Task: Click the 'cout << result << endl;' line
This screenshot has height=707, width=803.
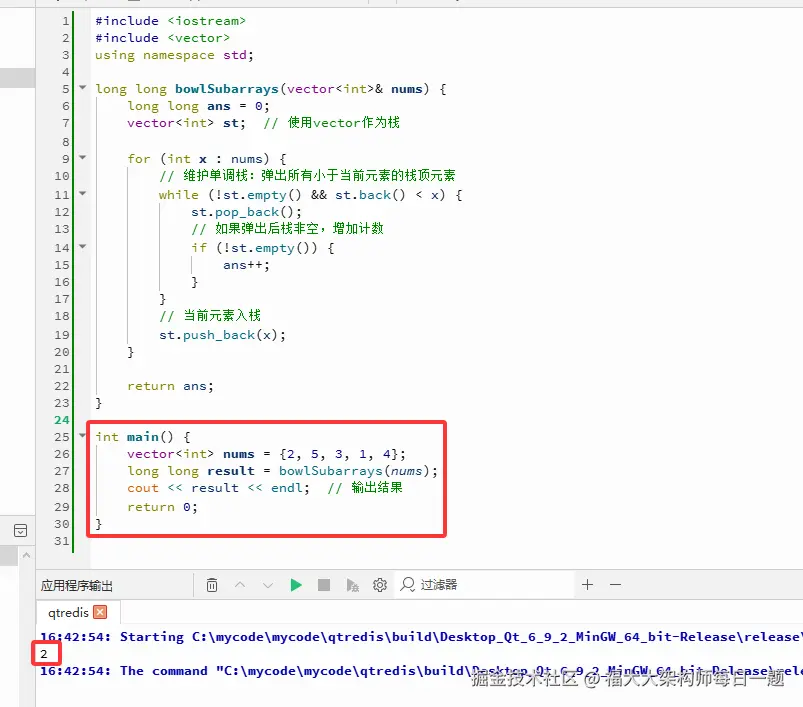Action: point(218,488)
